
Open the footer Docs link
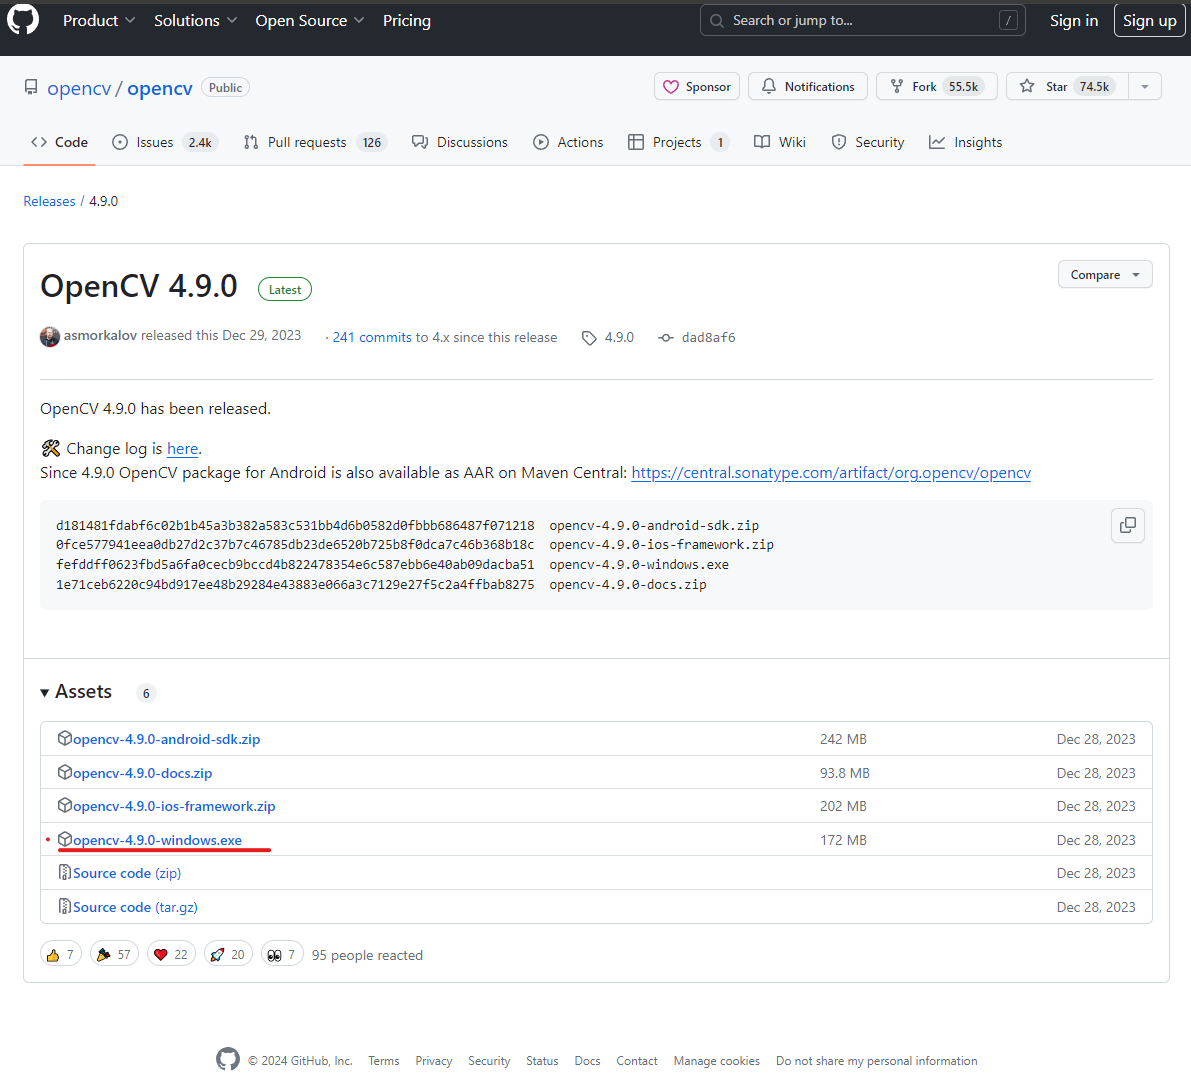pos(587,1061)
